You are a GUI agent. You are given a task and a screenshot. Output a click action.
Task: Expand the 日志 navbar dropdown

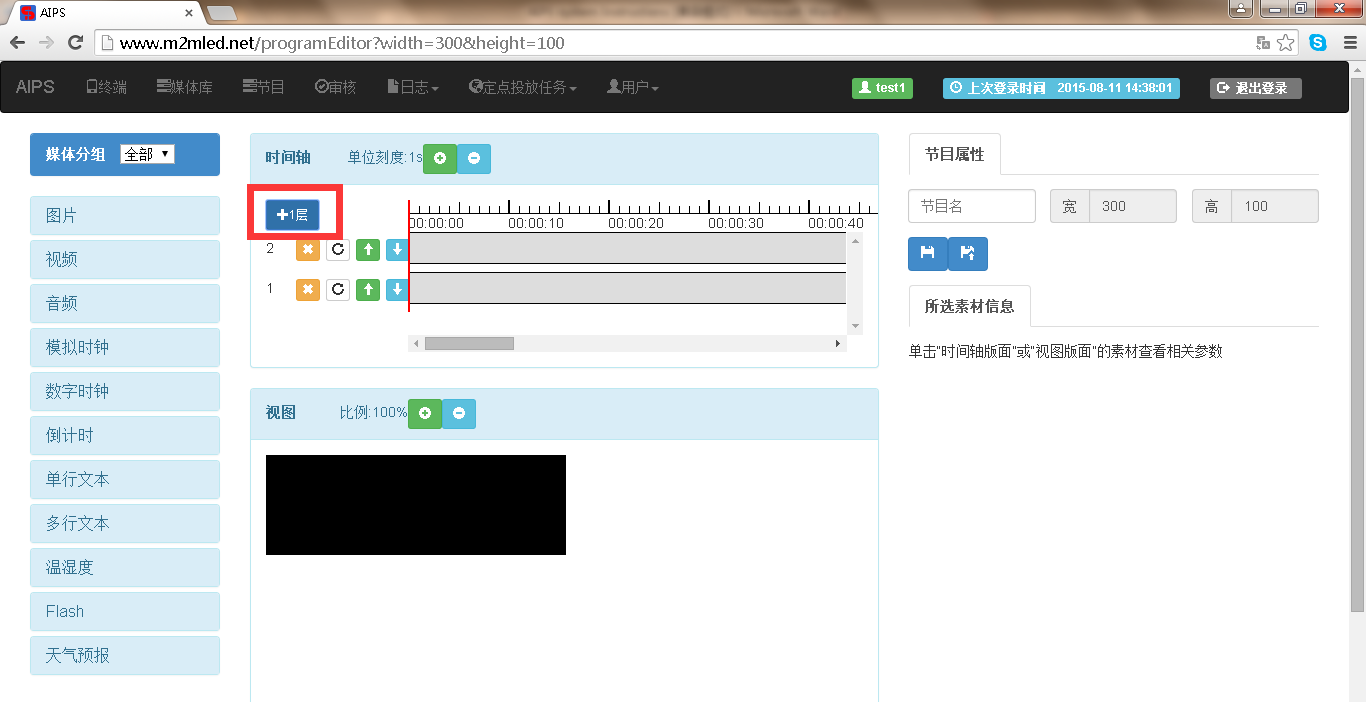[413, 87]
